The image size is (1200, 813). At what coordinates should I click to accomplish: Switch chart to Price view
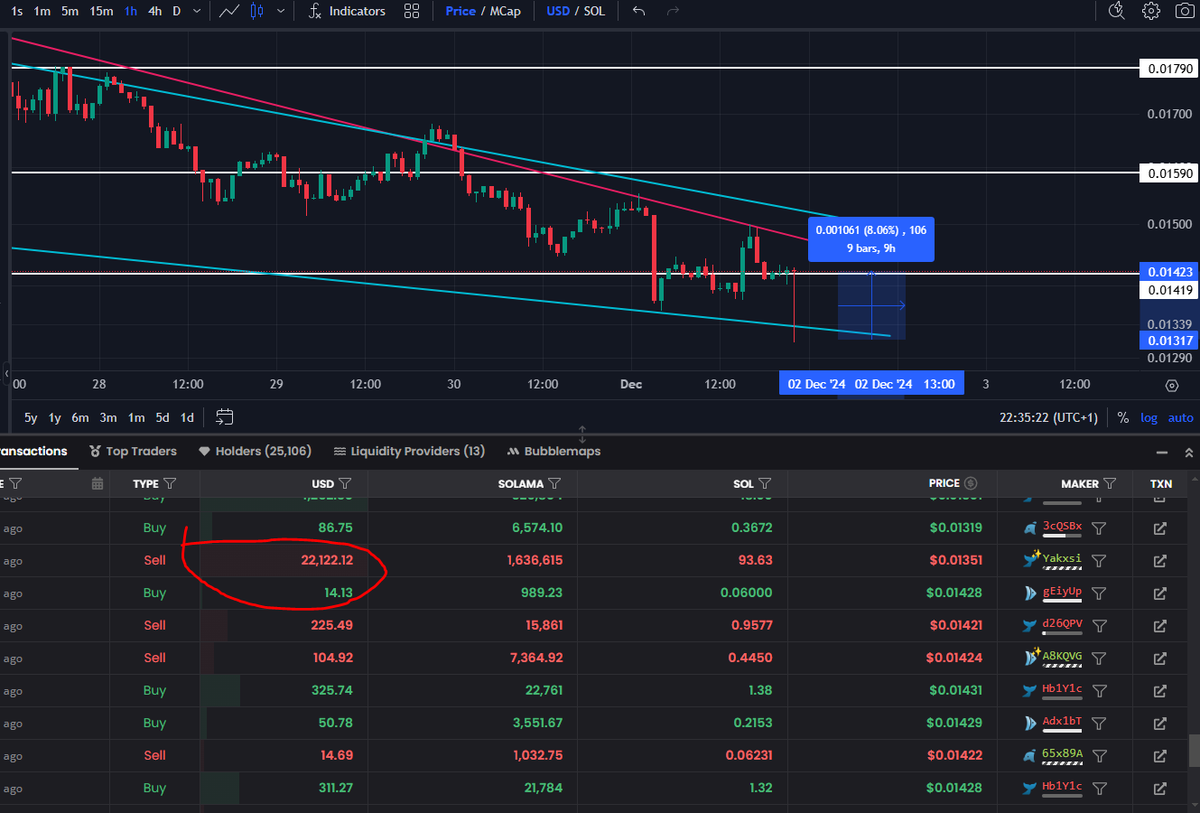pos(460,11)
